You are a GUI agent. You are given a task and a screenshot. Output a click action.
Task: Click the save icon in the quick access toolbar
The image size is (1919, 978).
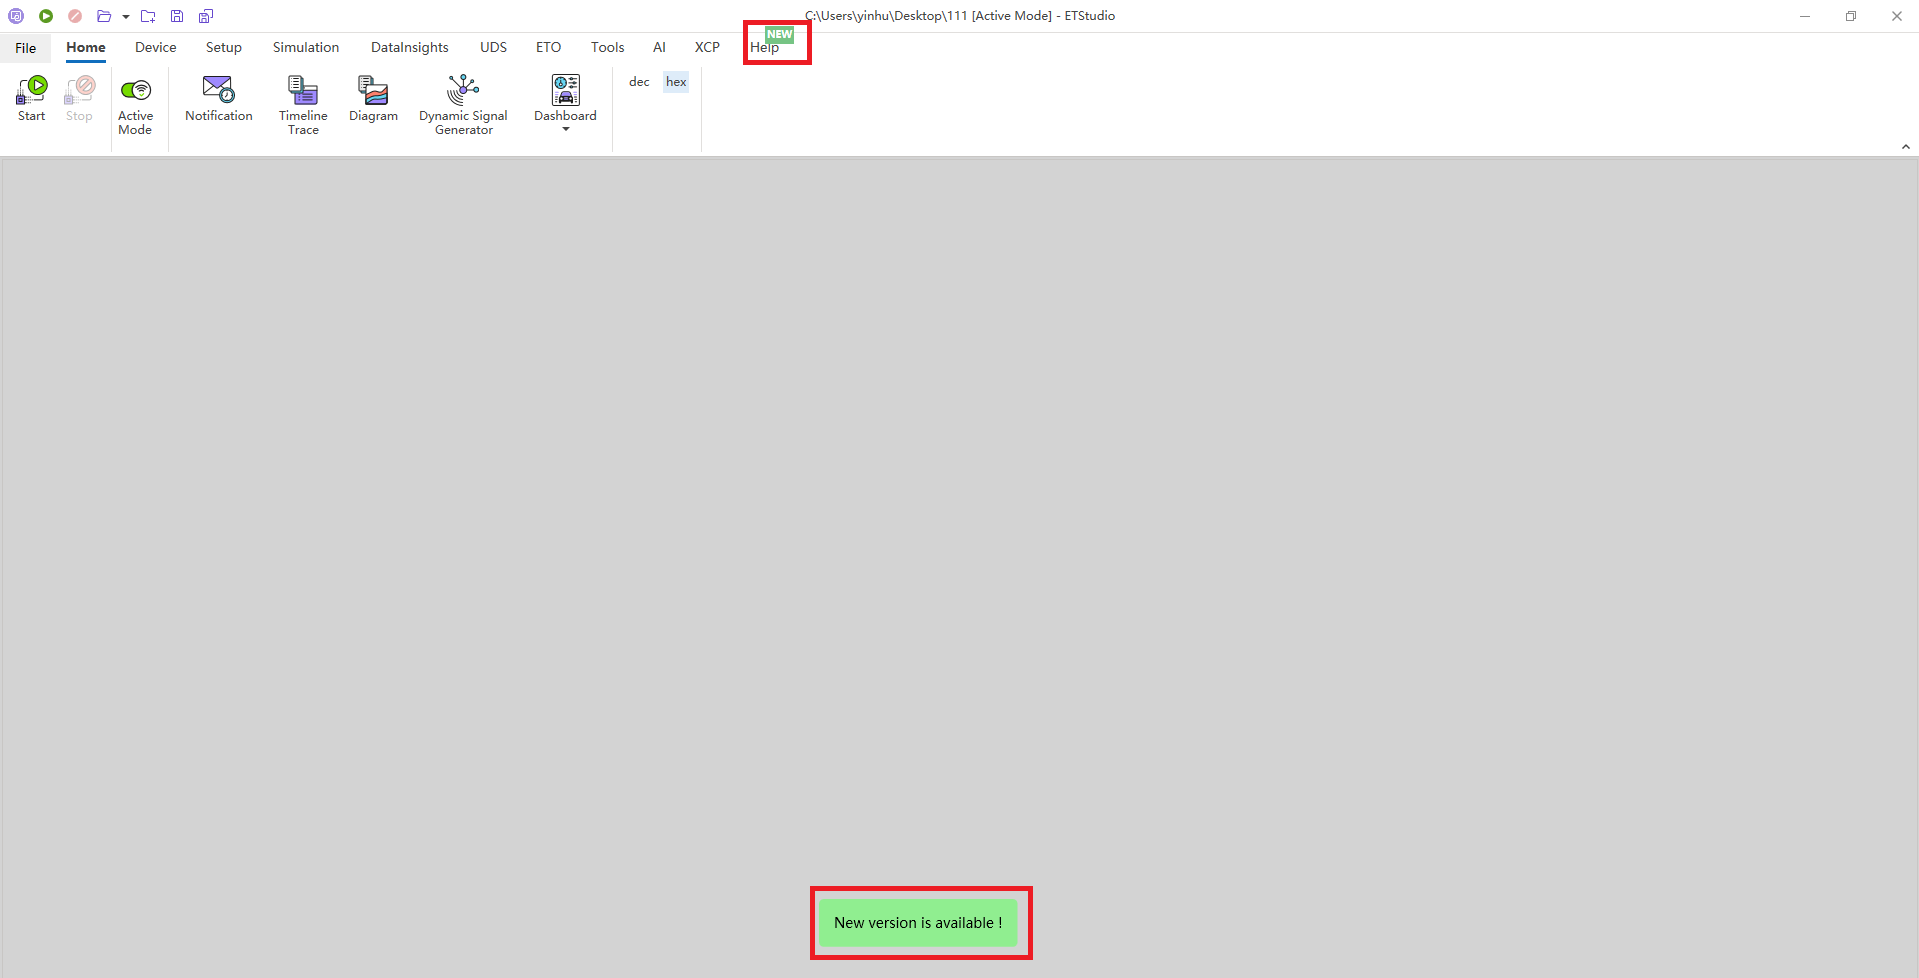(x=177, y=16)
